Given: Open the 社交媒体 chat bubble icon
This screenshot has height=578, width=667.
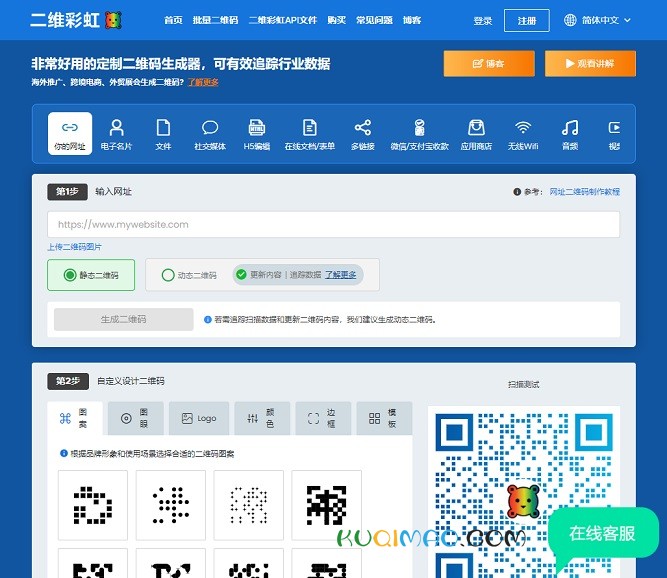Looking at the screenshot, I should pyautogui.click(x=210, y=128).
